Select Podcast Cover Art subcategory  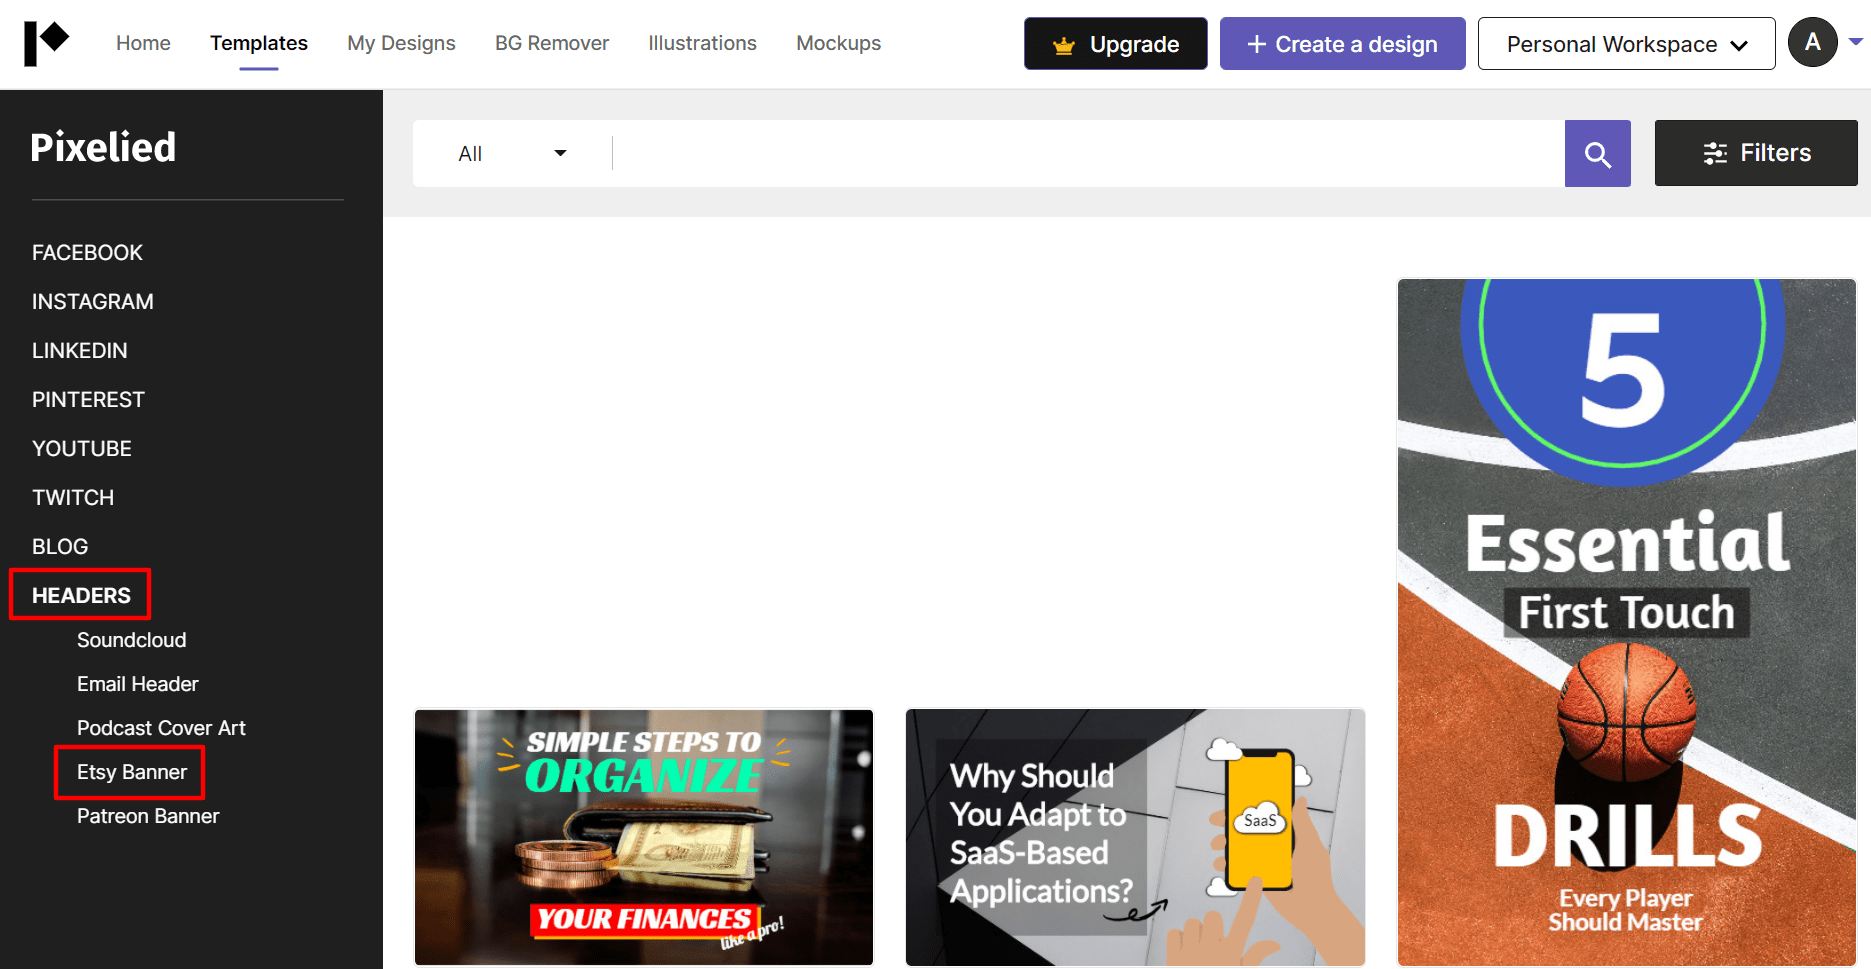point(161,728)
